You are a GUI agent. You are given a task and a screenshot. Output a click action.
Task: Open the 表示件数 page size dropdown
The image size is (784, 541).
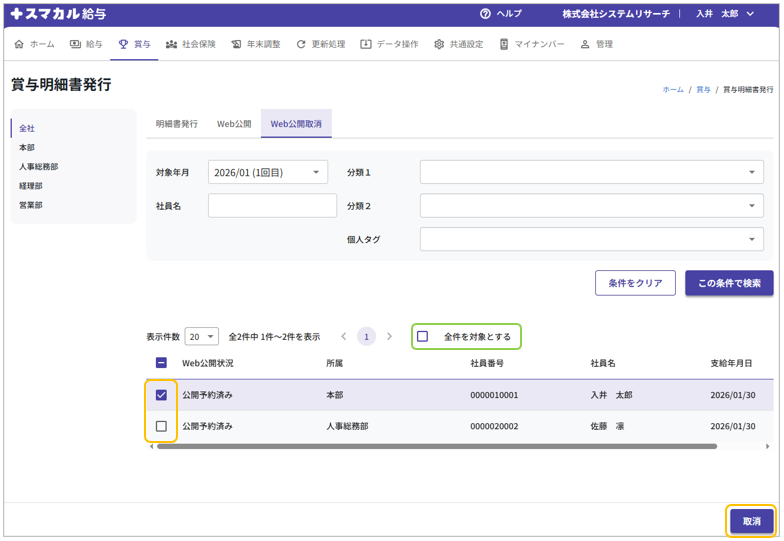201,337
